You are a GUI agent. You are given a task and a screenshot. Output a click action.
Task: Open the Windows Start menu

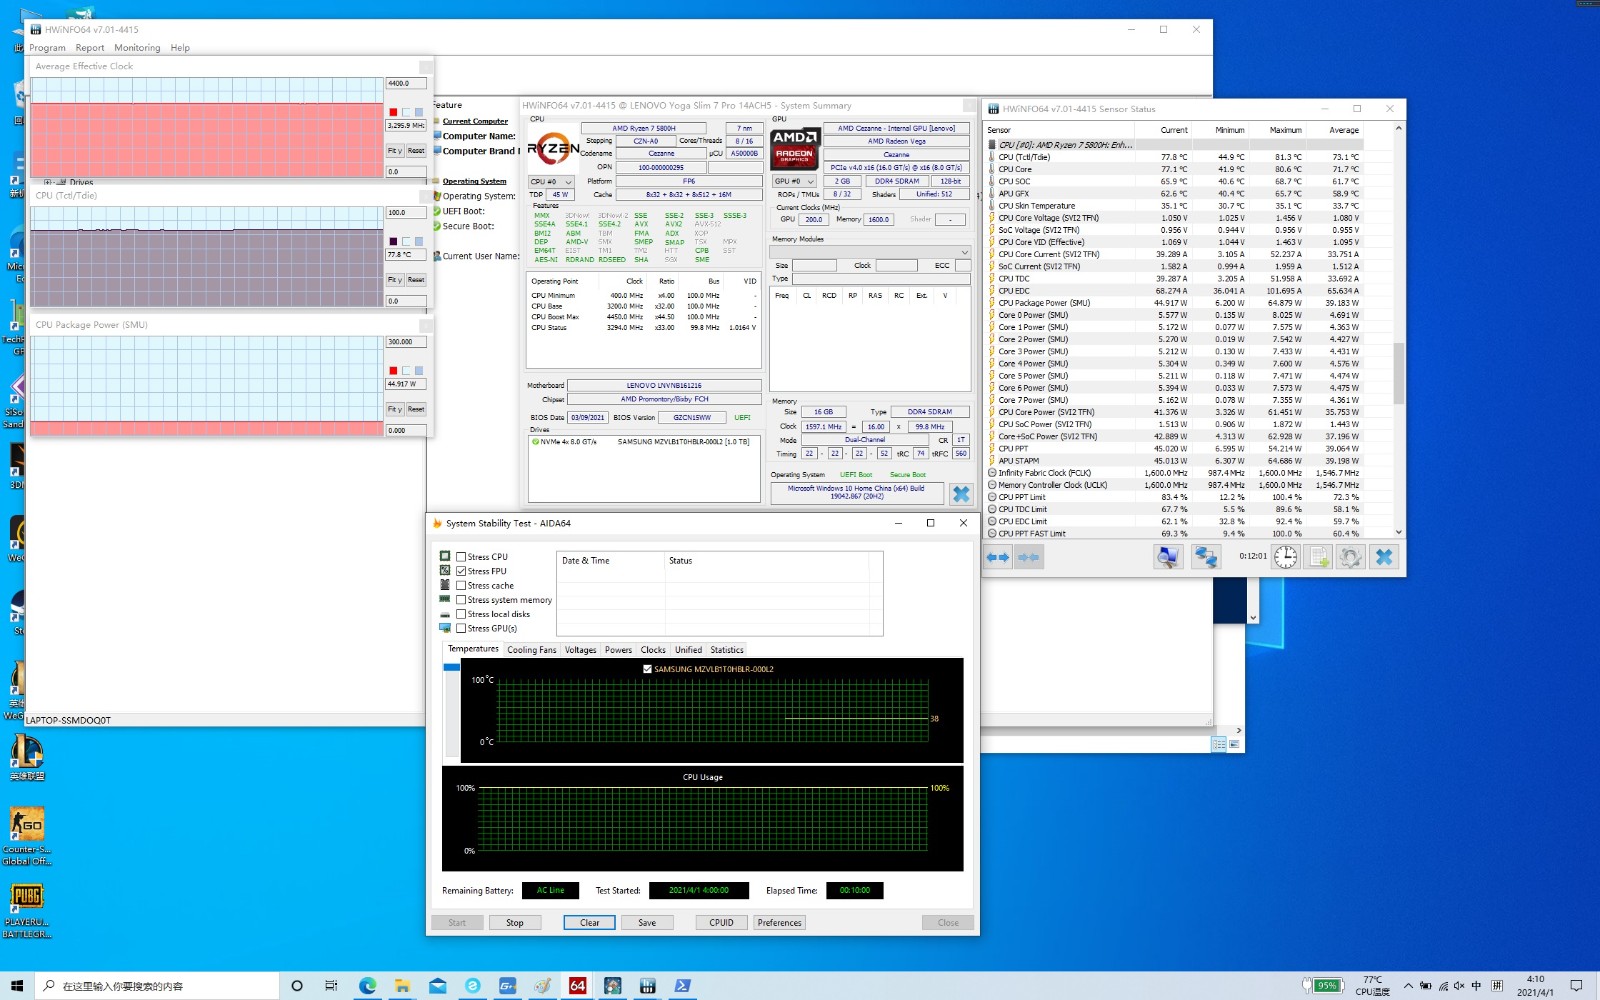click(x=16, y=986)
